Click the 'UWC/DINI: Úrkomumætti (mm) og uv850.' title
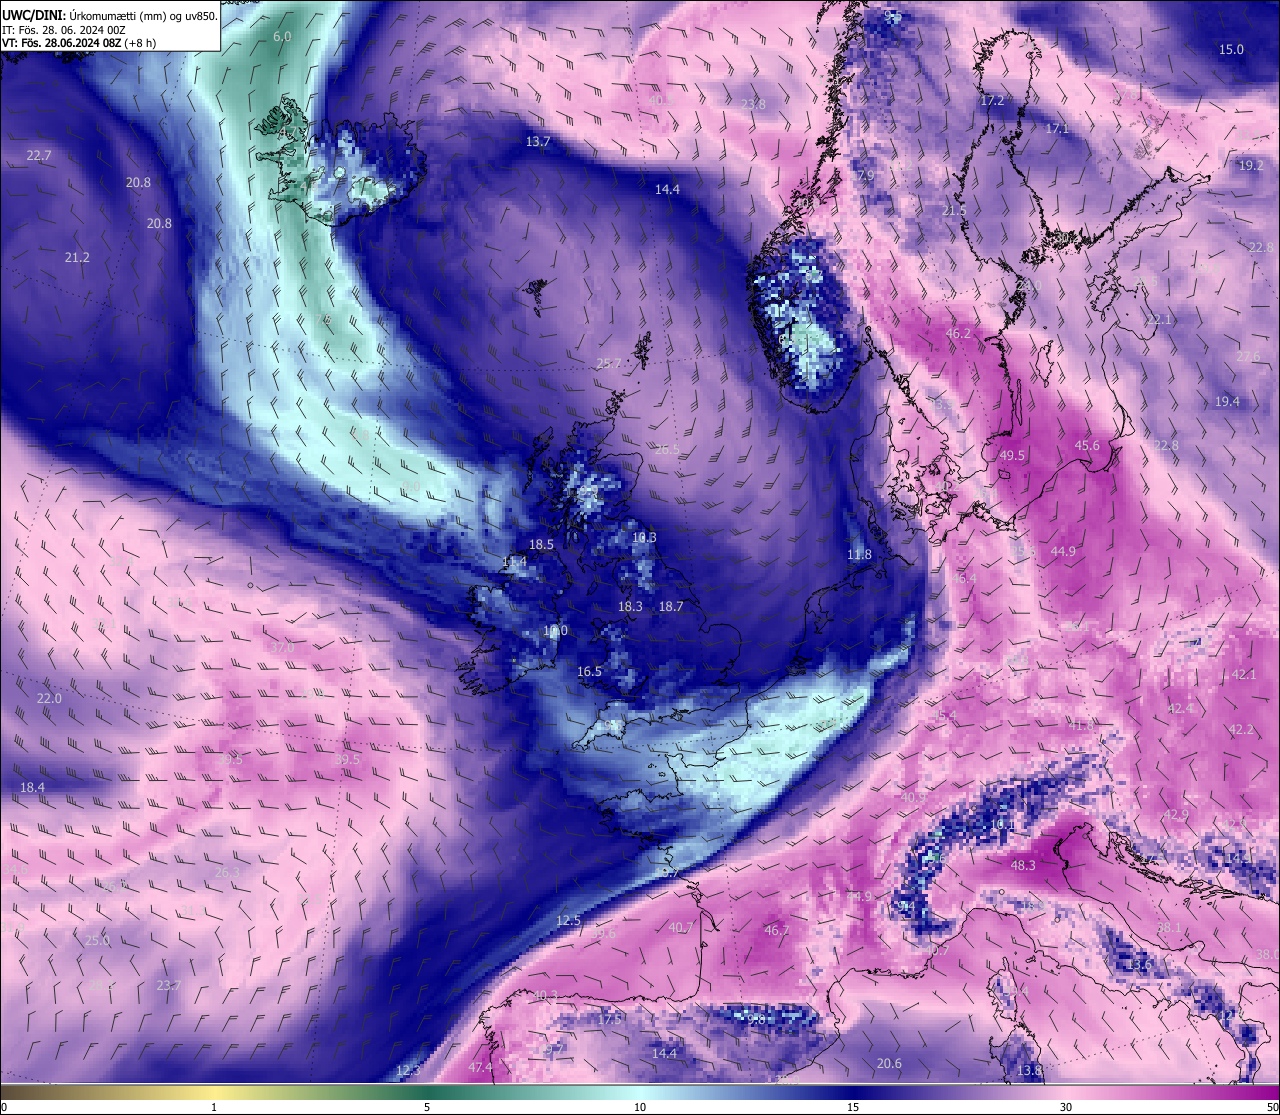Screen dimensions: 1280x1115 coord(110,15)
